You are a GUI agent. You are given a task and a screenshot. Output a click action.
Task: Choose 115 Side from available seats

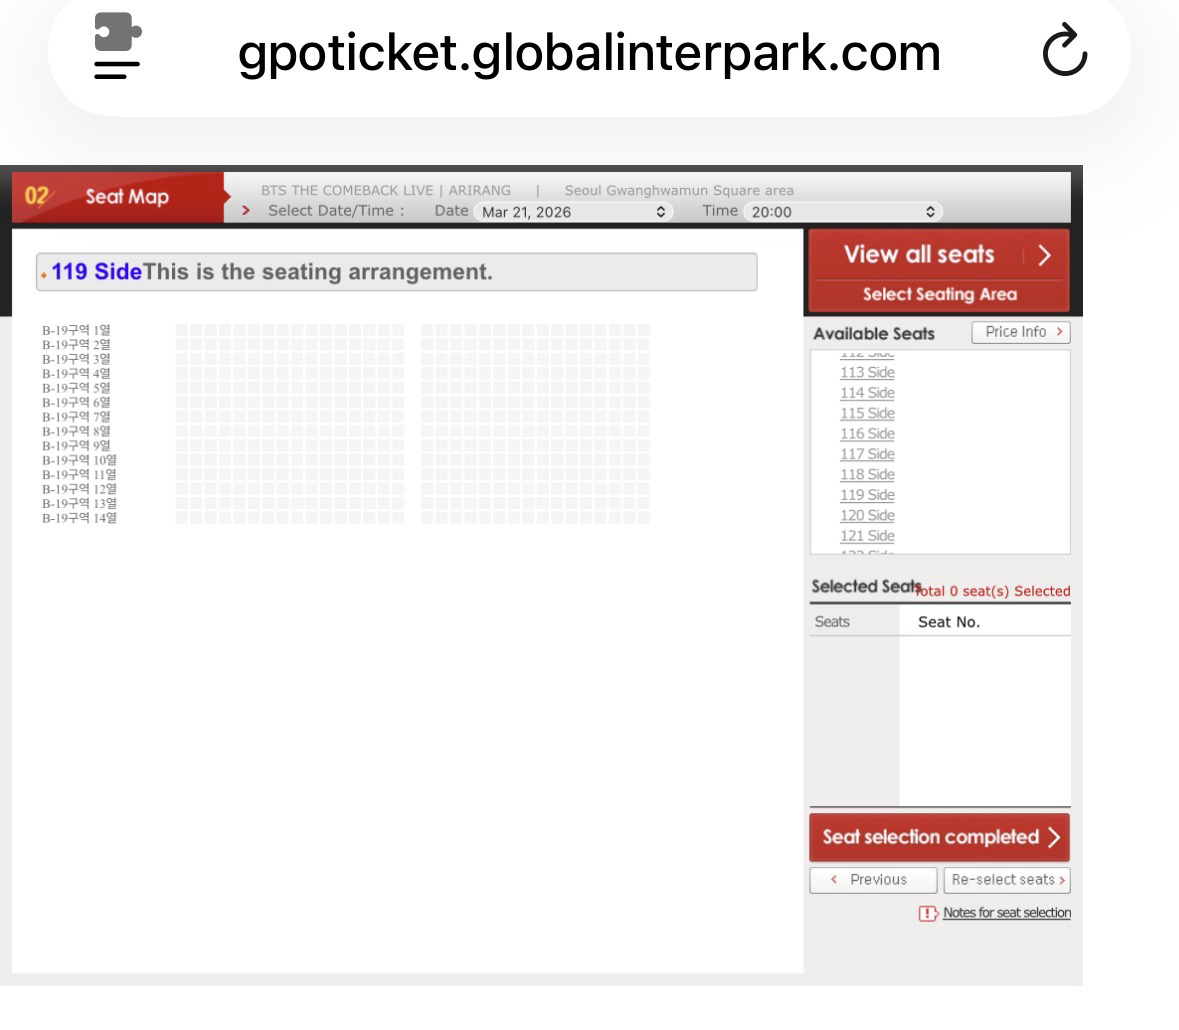point(867,414)
